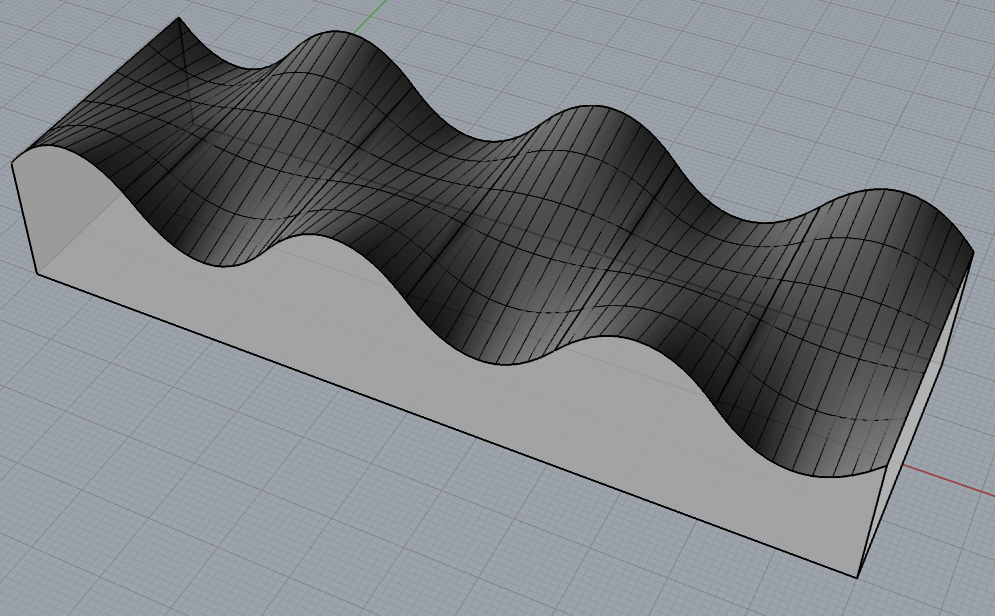Select the straight bottom front edge
Viewport: 995px width, 616px height.
point(450,424)
